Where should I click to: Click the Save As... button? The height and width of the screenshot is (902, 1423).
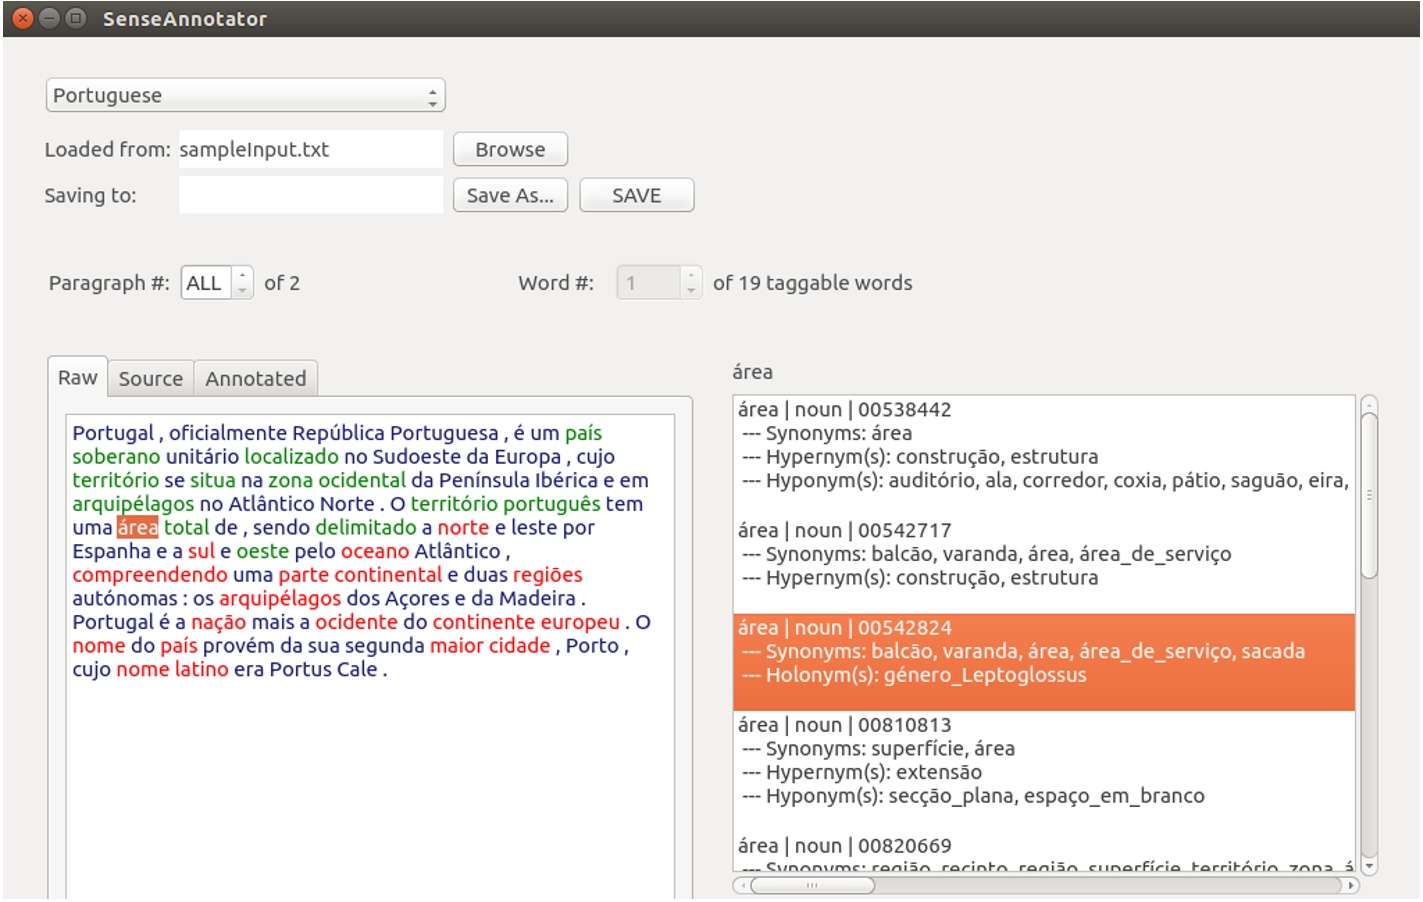(510, 196)
